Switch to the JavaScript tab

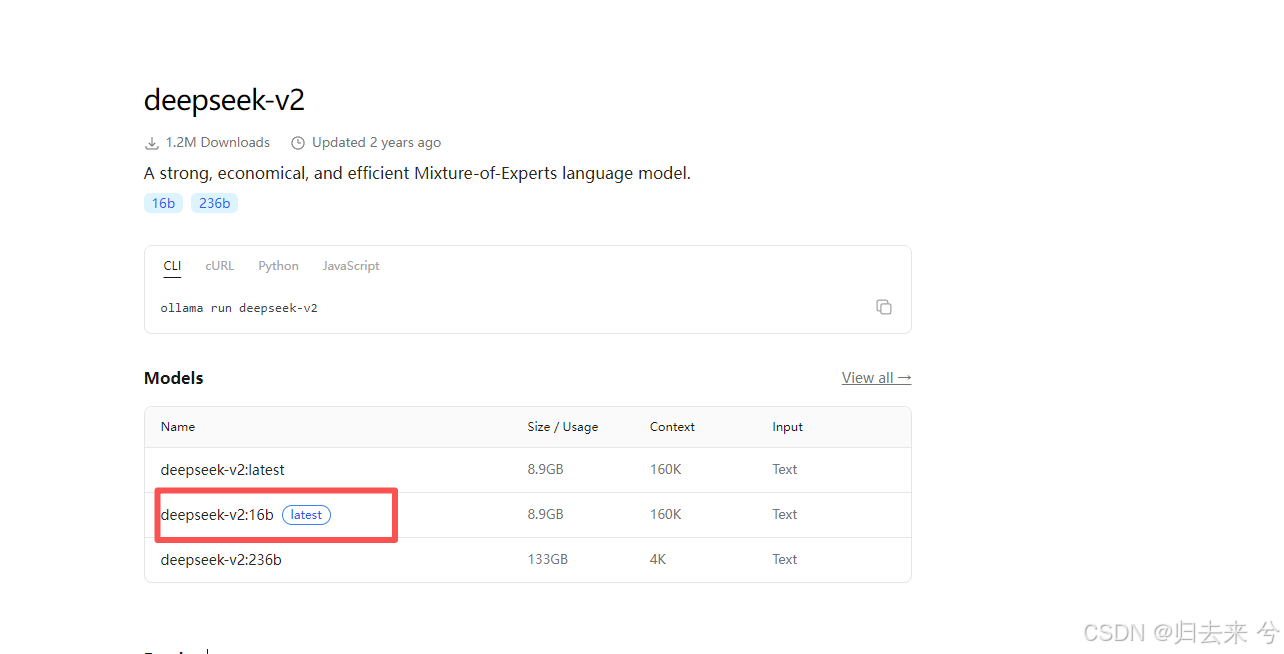coord(351,266)
